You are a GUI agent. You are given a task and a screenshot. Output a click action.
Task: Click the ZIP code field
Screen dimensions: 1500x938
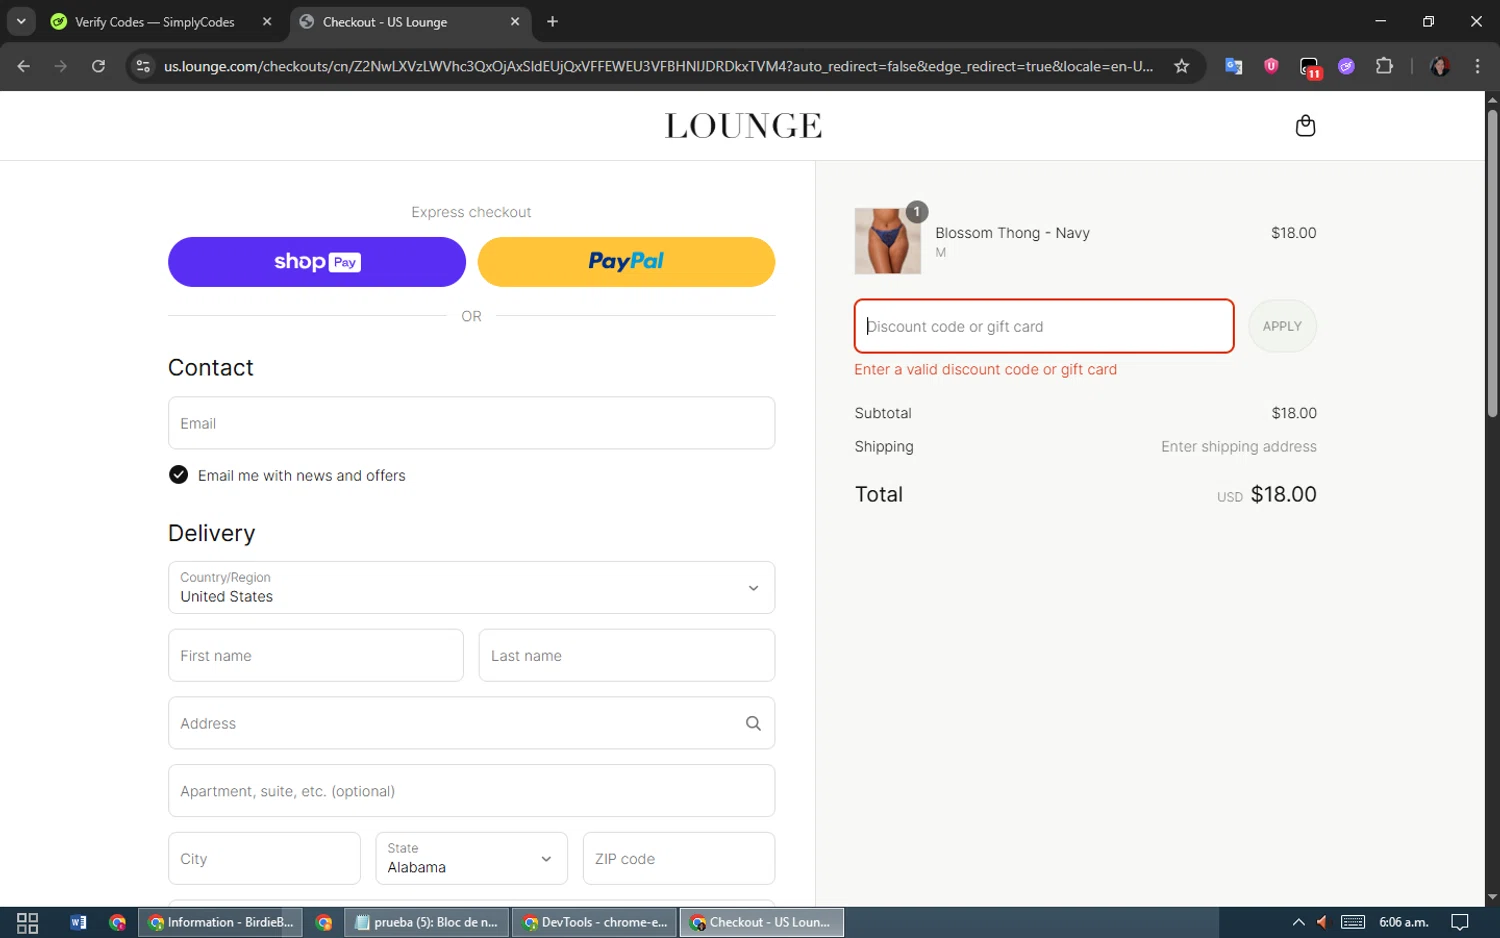pos(679,859)
